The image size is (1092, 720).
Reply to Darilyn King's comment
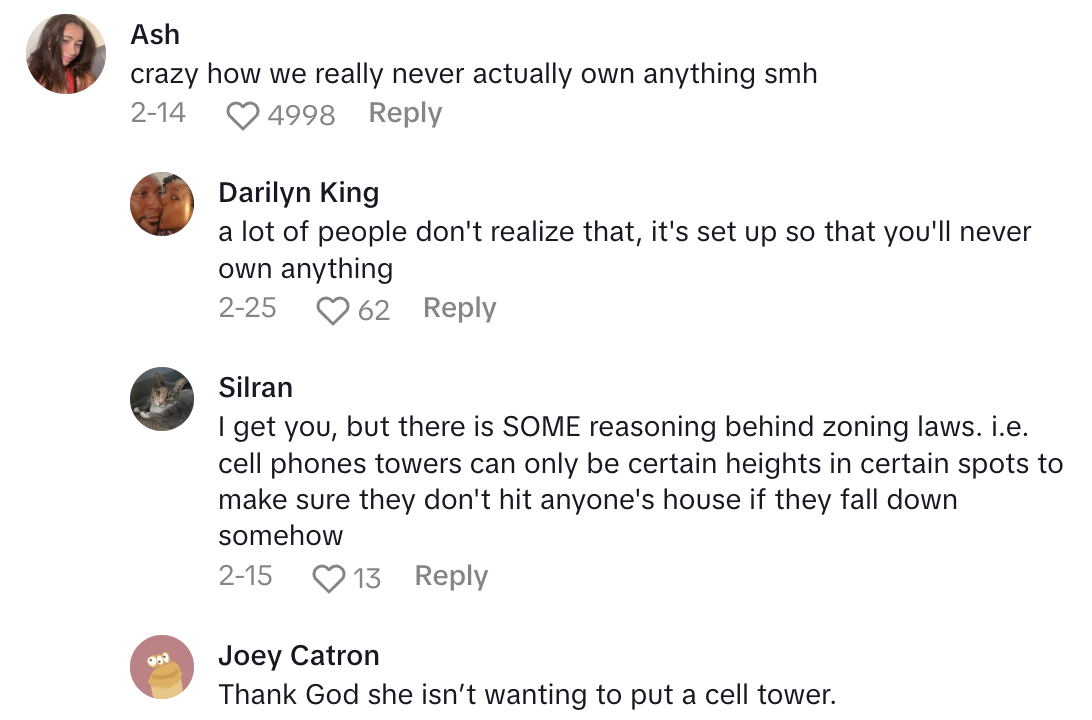459,308
